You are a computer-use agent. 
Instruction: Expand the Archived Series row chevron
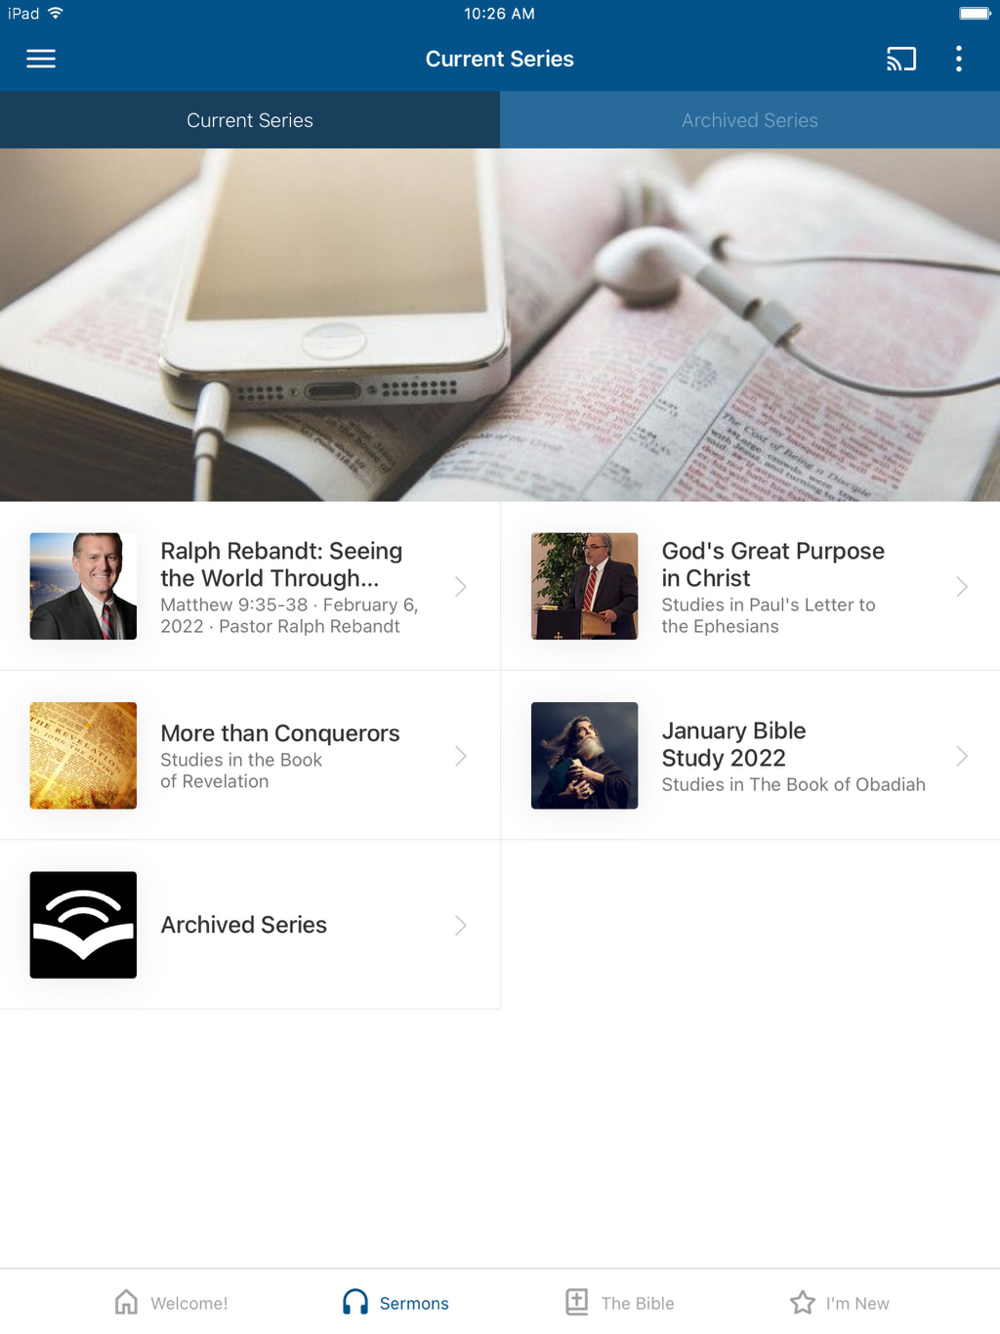pyautogui.click(x=461, y=925)
